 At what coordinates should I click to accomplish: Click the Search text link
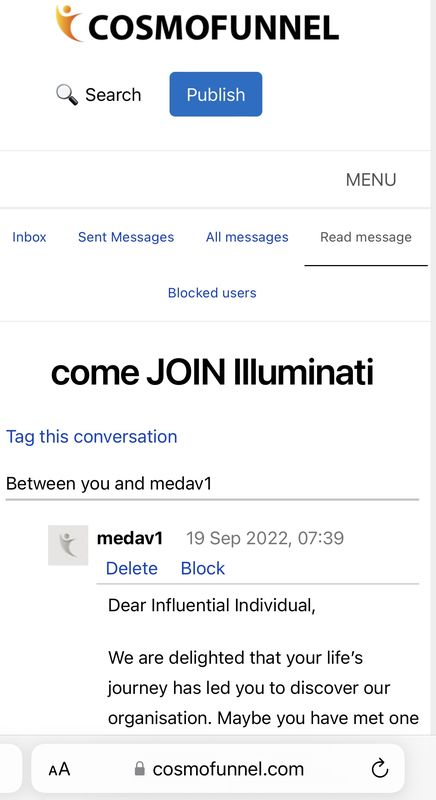click(113, 95)
